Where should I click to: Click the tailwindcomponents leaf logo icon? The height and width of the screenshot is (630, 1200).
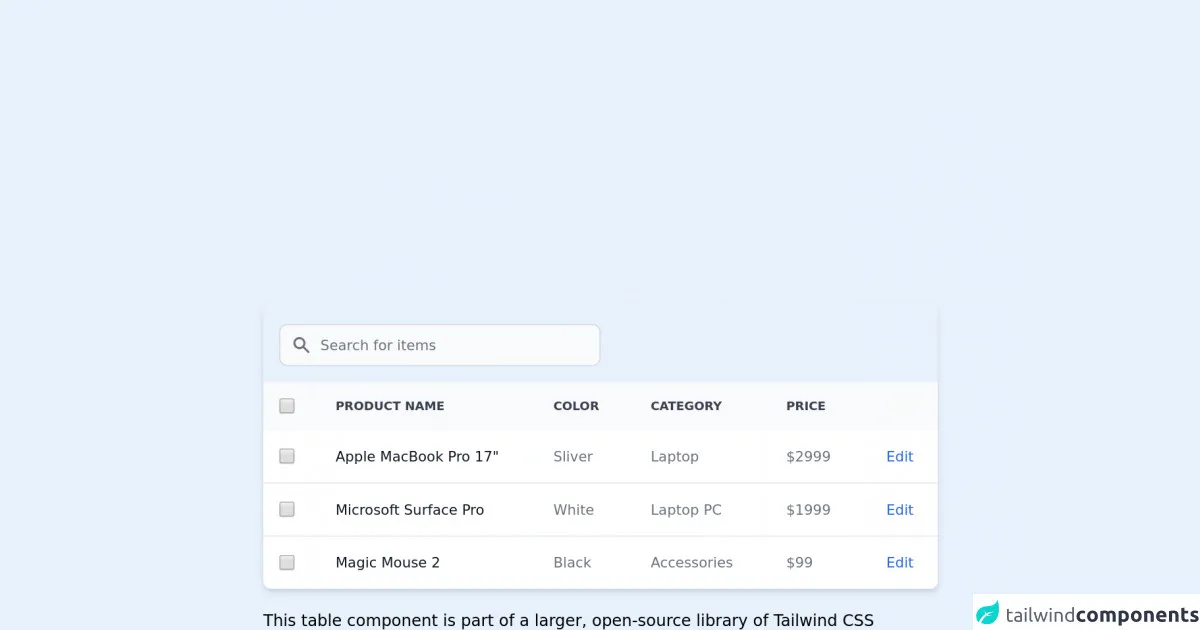[988, 613]
